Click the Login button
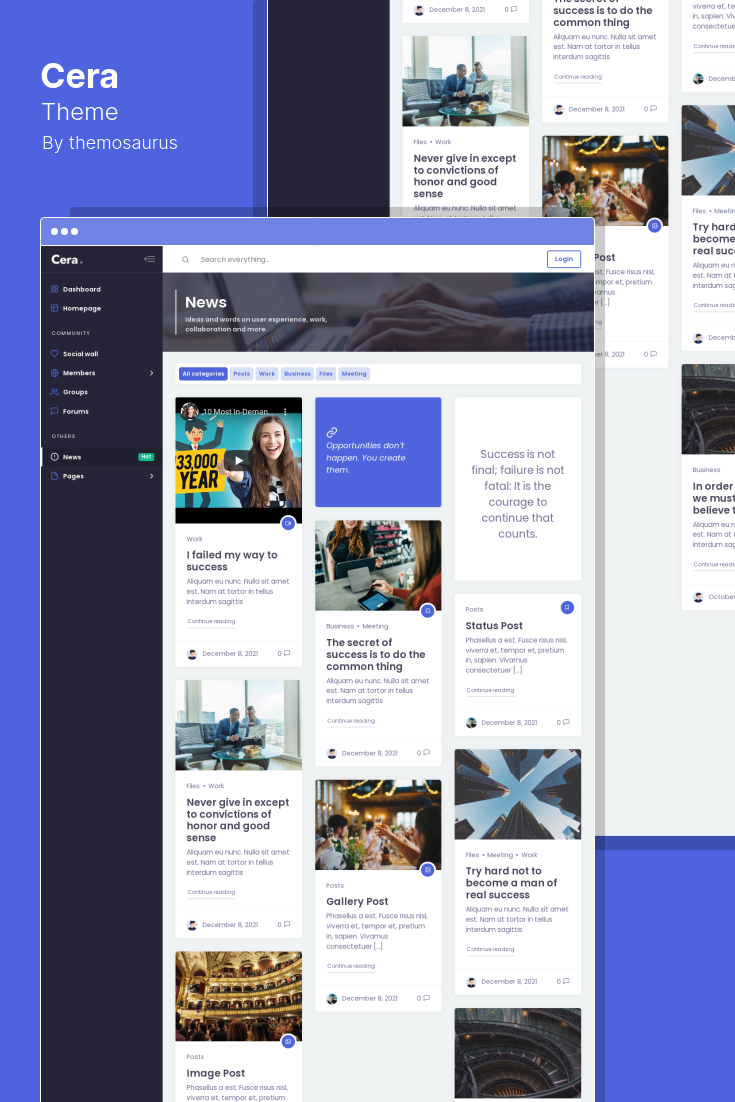This screenshot has width=735, height=1102. tap(564, 259)
